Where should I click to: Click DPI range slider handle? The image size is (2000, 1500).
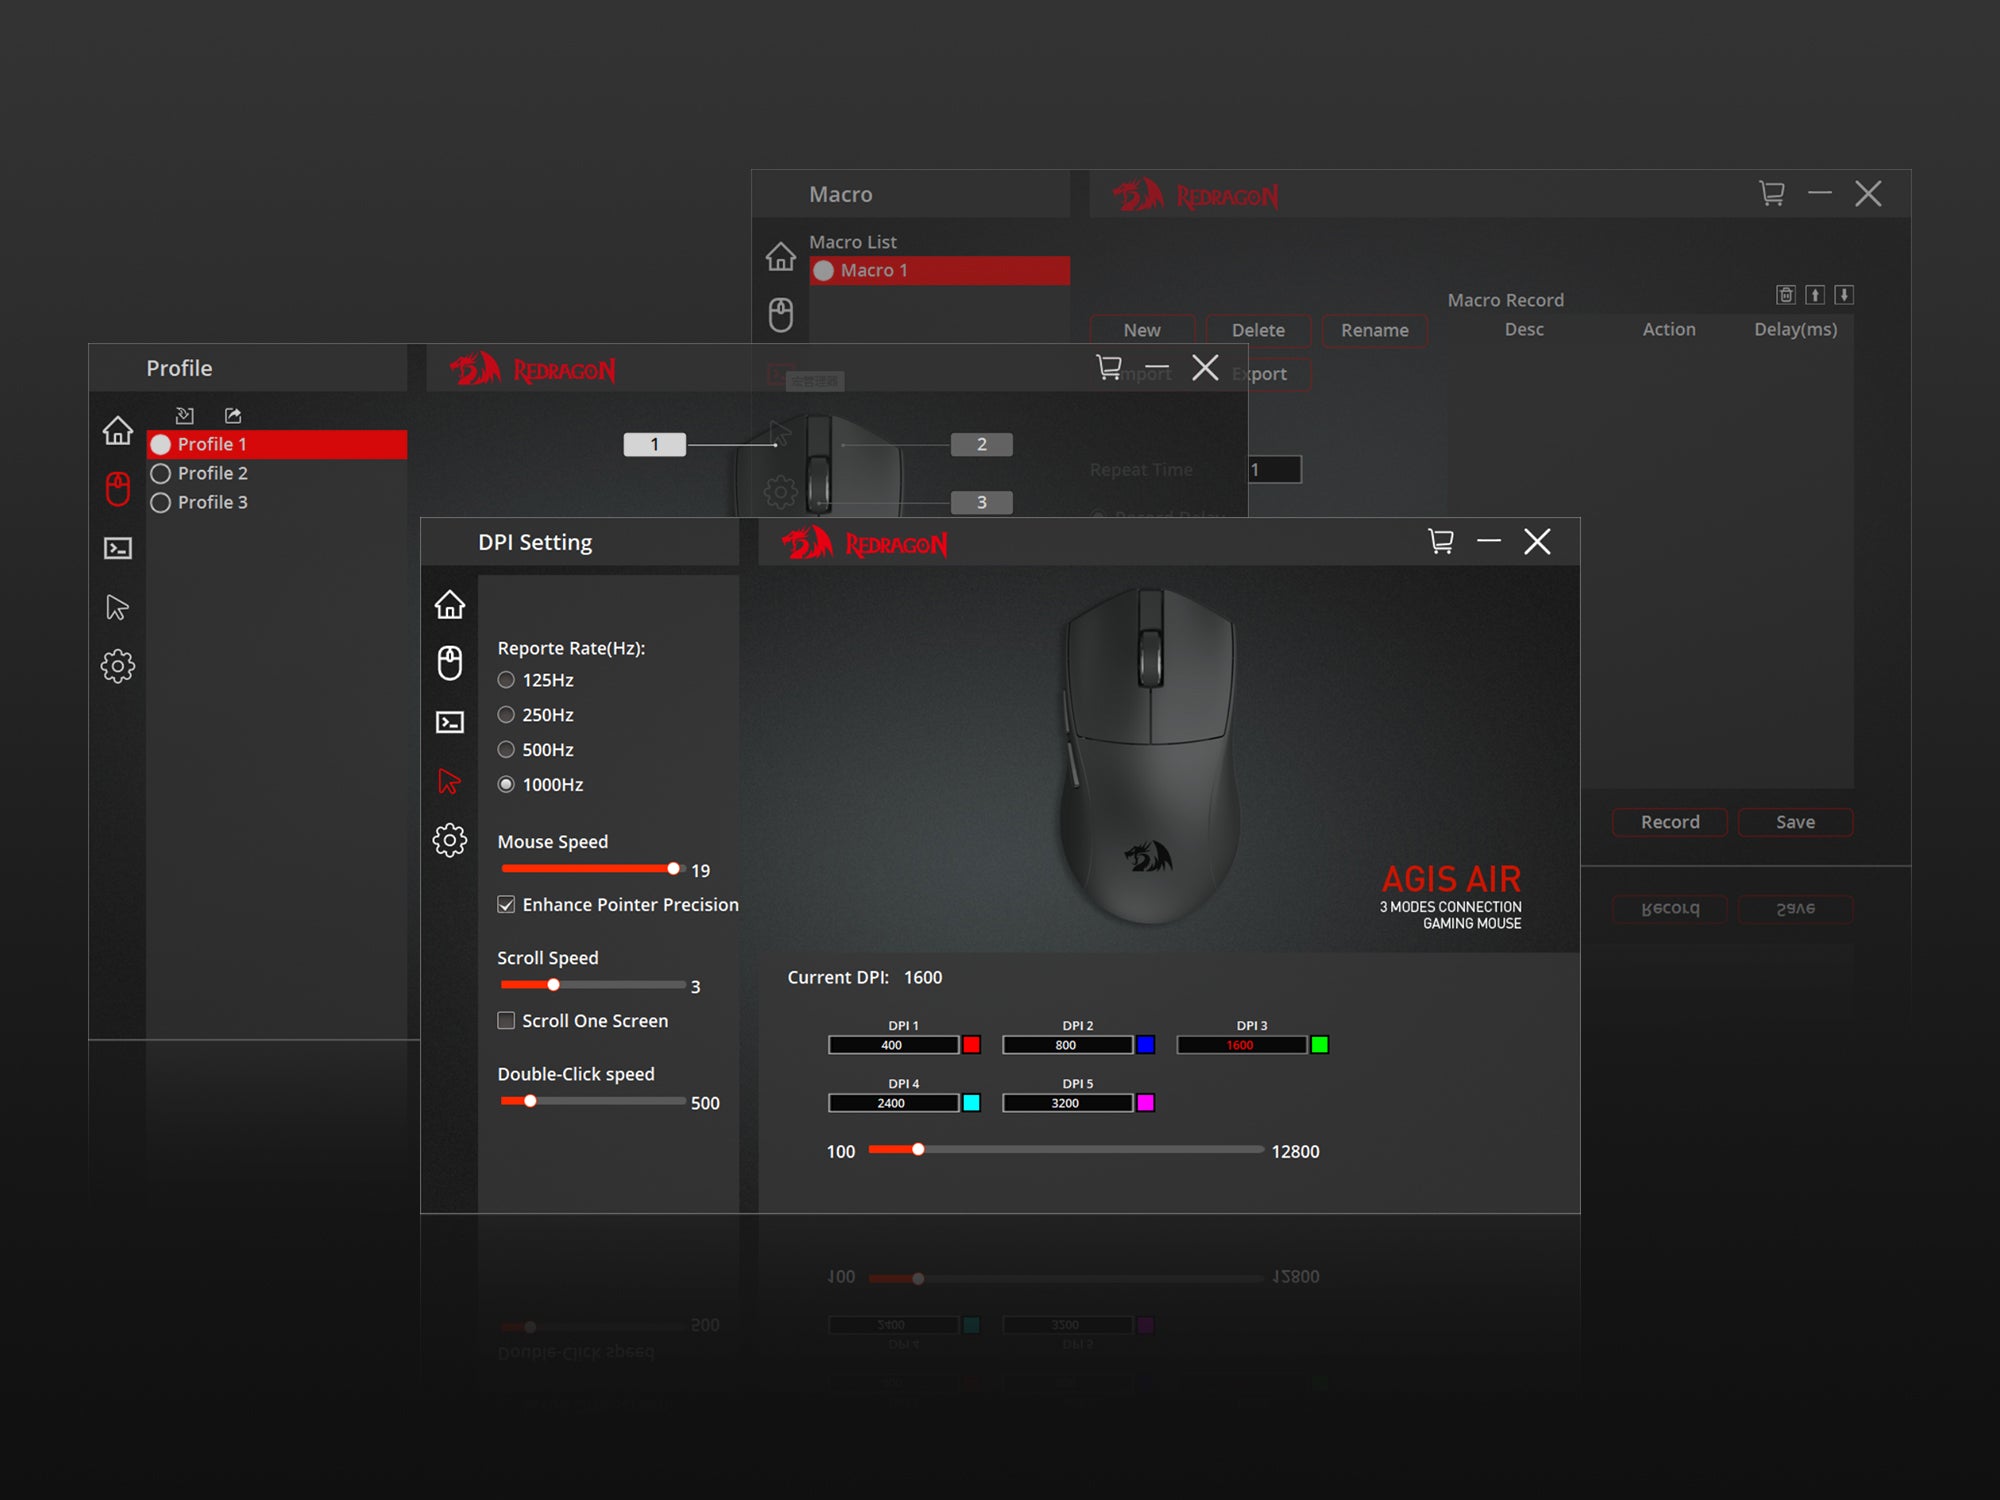(x=918, y=1149)
